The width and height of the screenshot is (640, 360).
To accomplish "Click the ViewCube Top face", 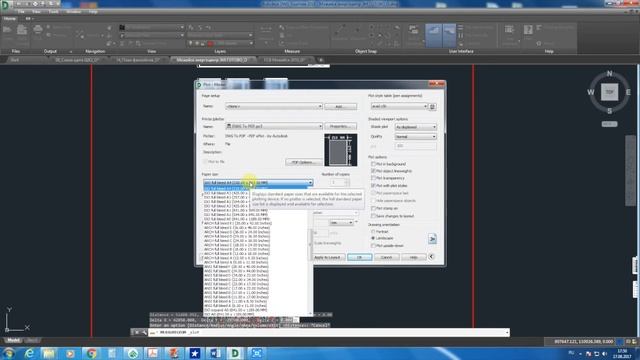I will click(609, 92).
